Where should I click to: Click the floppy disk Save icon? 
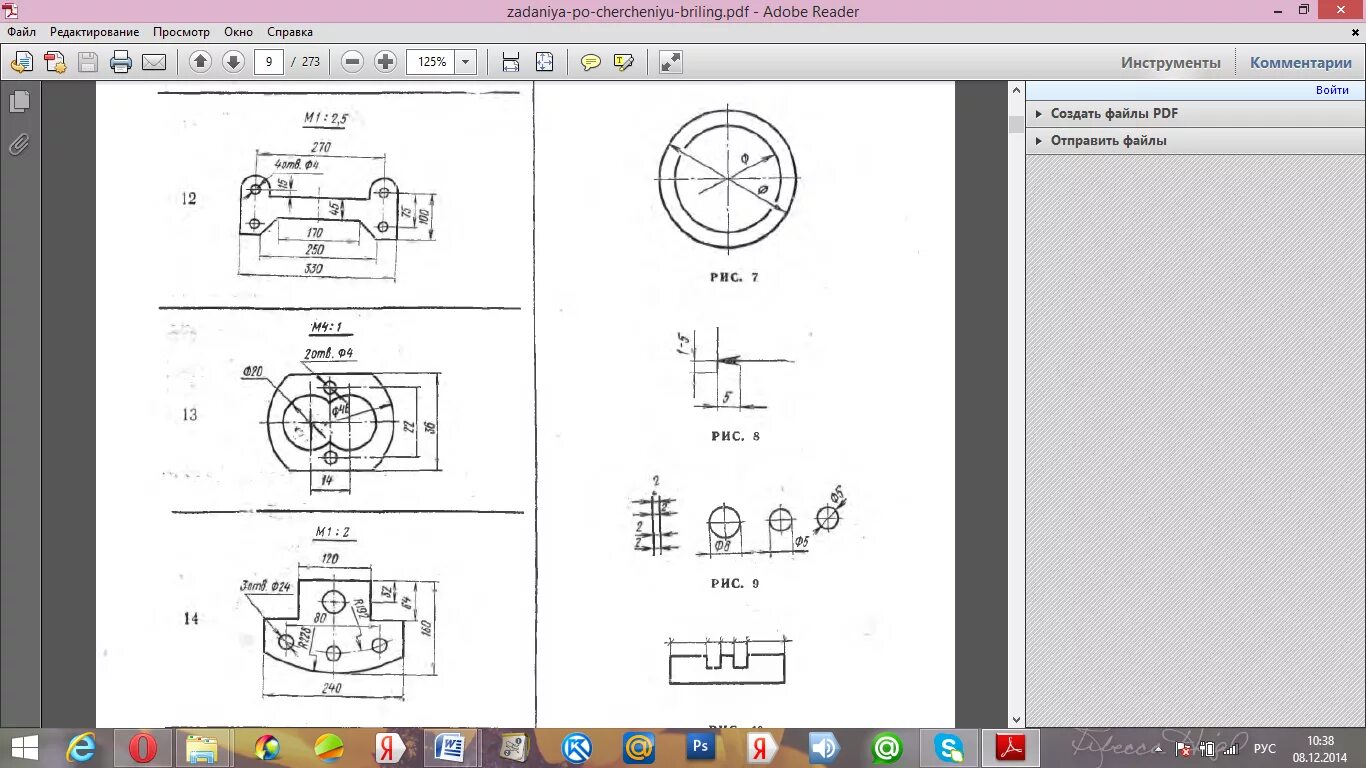click(88, 62)
